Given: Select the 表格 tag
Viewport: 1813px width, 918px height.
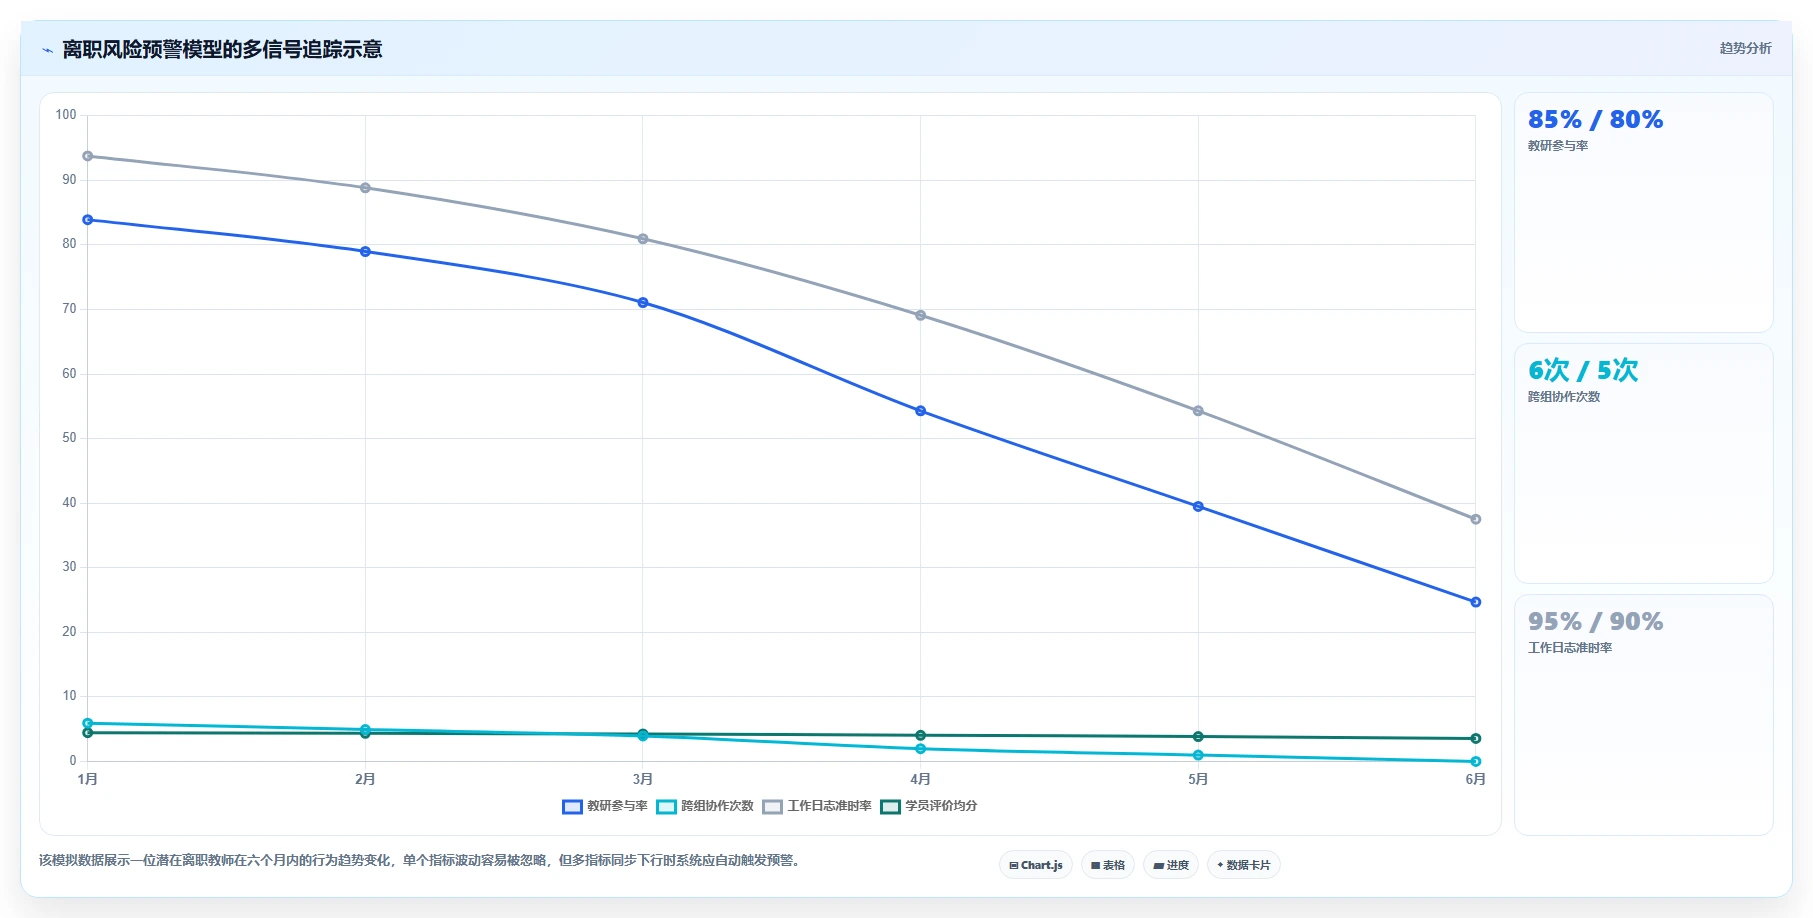Looking at the screenshot, I should [x=1108, y=865].
